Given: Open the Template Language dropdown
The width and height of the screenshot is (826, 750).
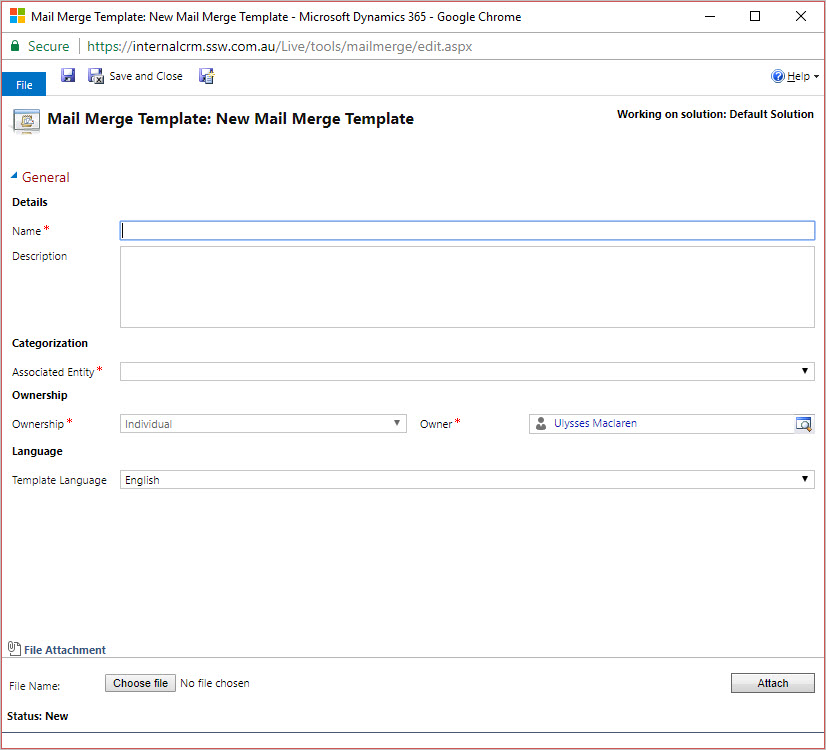Looking at the screenshot, I should point(467,480).
